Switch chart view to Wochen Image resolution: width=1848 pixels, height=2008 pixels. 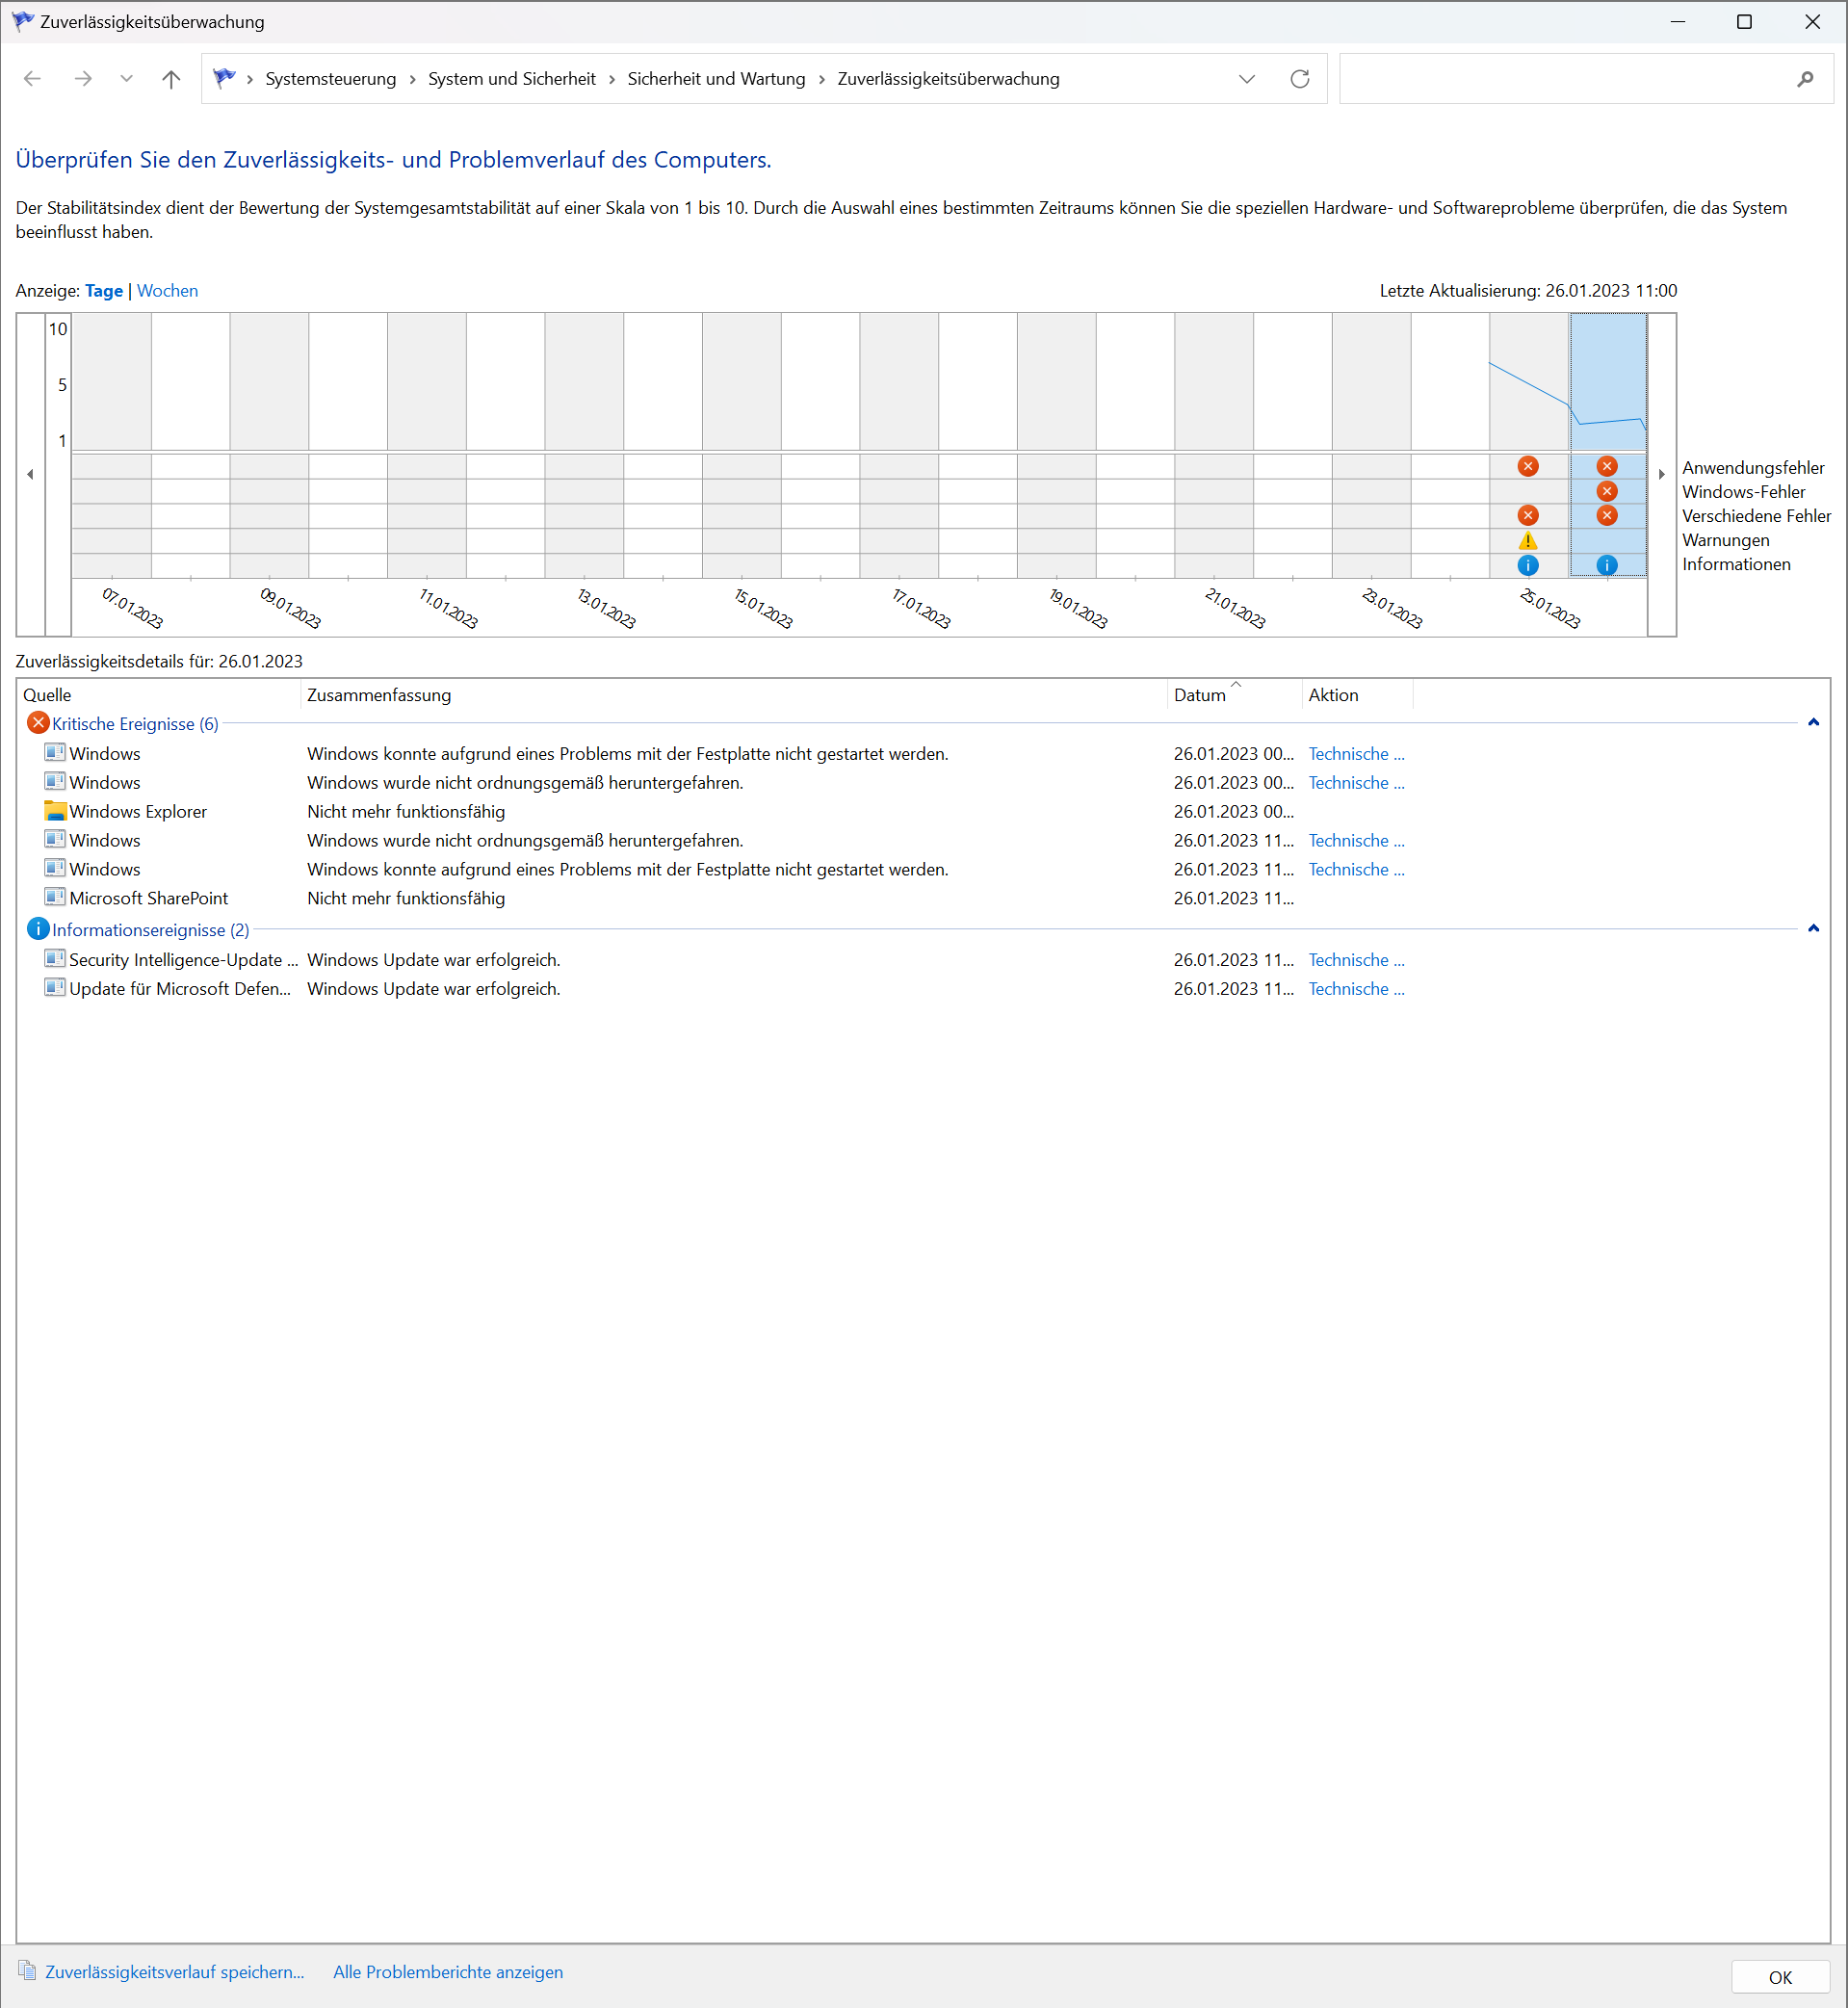(167, 291)
